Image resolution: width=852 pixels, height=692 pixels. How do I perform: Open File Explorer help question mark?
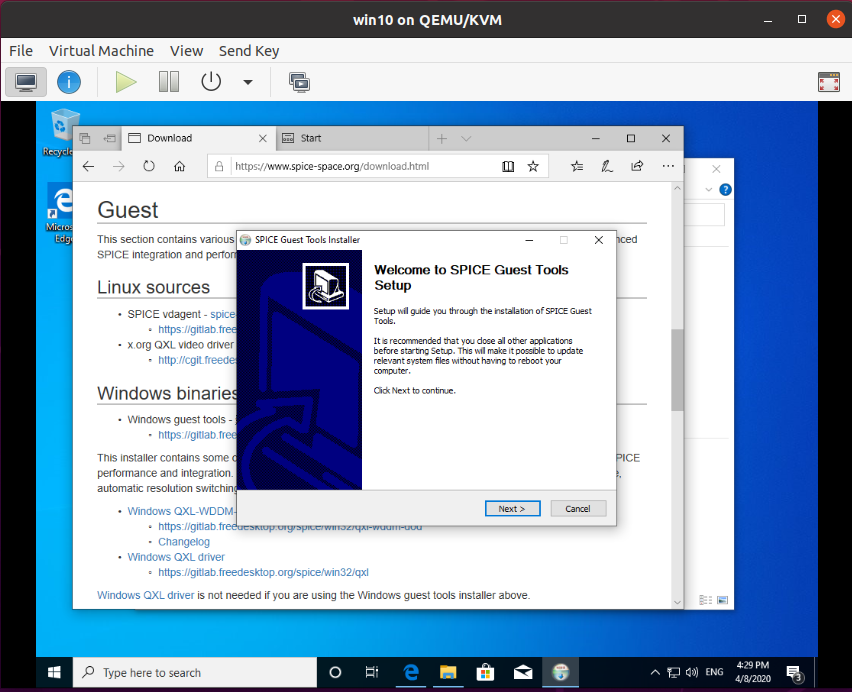click(725, 190)
